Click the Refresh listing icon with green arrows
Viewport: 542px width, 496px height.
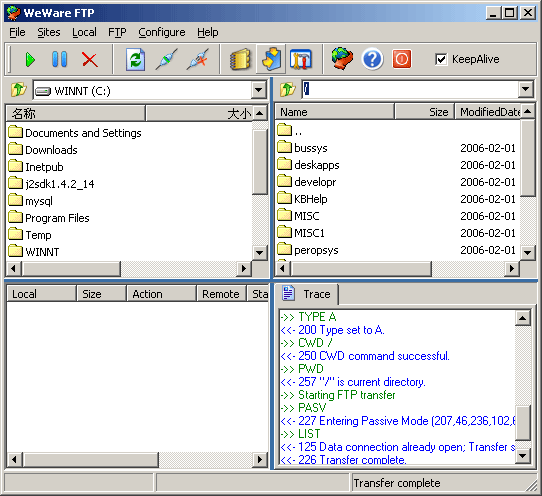(136, 59)
